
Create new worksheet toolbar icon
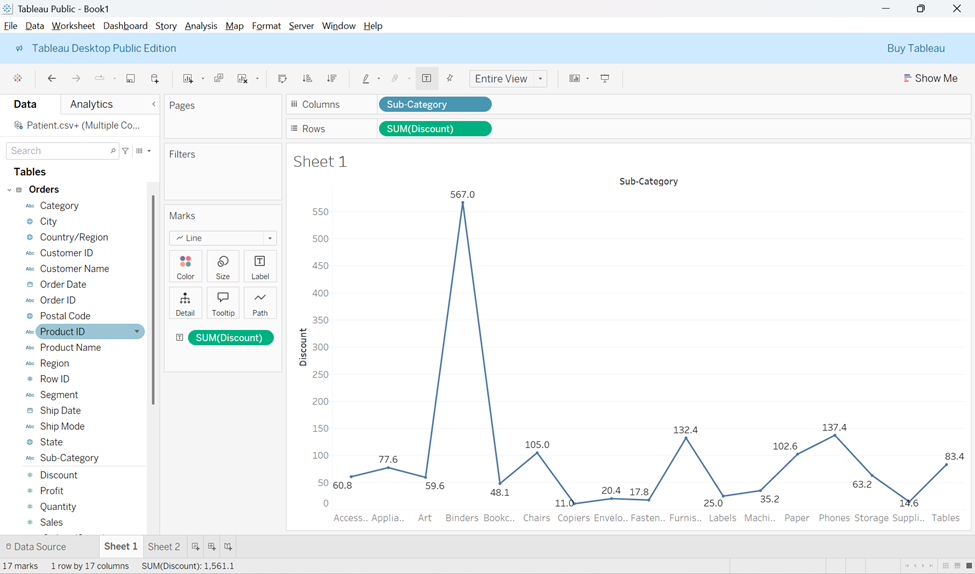188,78
